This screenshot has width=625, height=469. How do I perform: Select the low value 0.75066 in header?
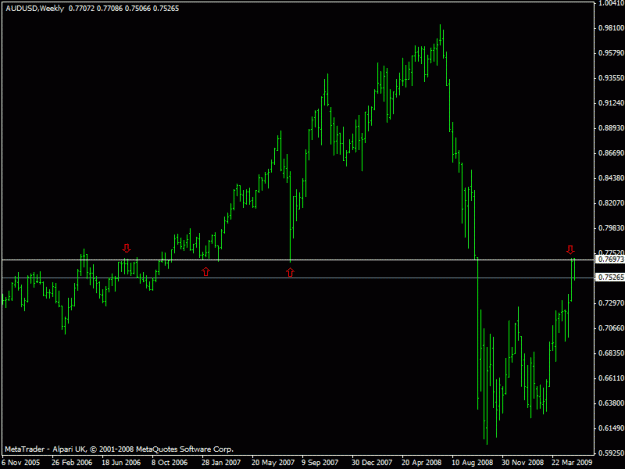(138, 8)
